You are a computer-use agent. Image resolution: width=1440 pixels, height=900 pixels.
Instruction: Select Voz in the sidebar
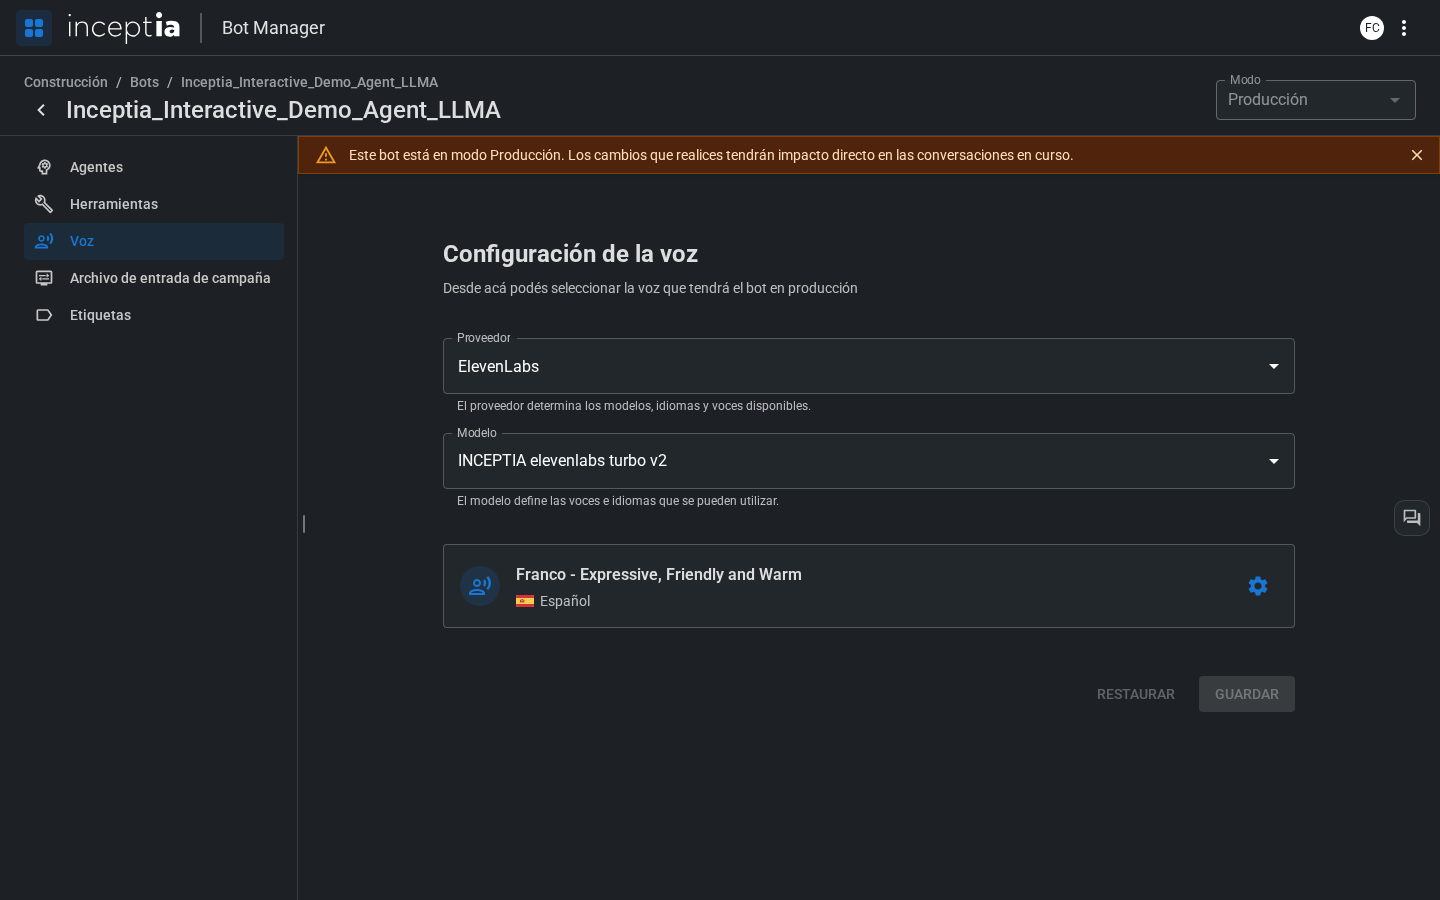pyautogui.click(x=154, y=241)
